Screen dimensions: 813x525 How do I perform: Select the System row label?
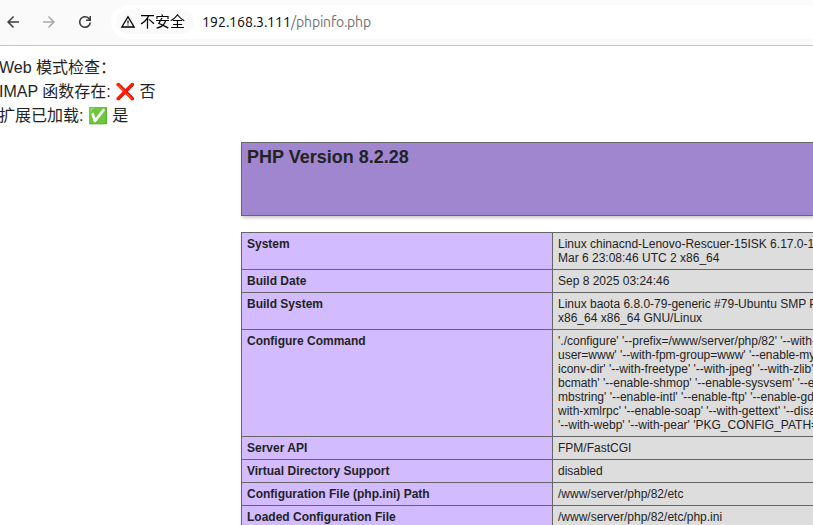tap(268, 244)
